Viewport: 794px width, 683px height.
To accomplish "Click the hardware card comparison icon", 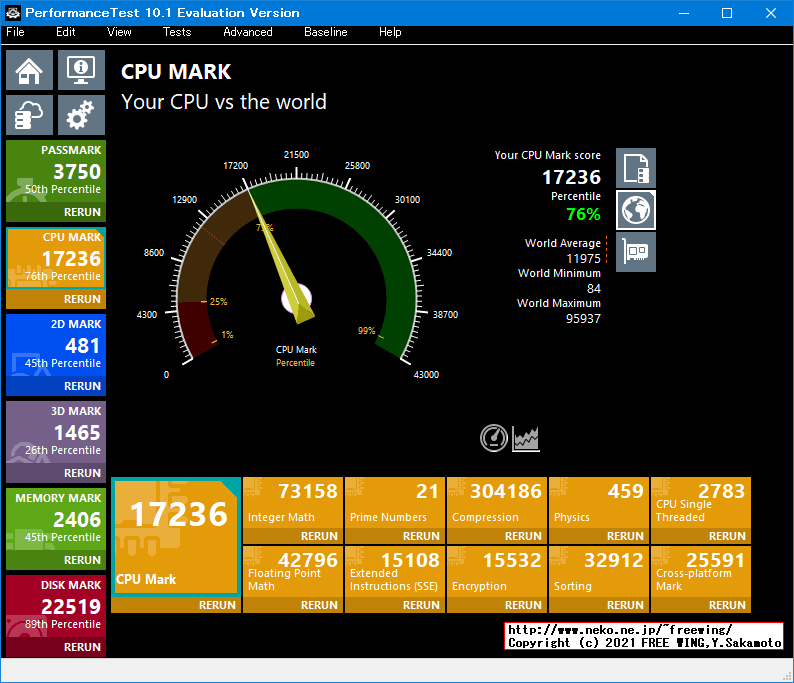I will coord(636,251).
